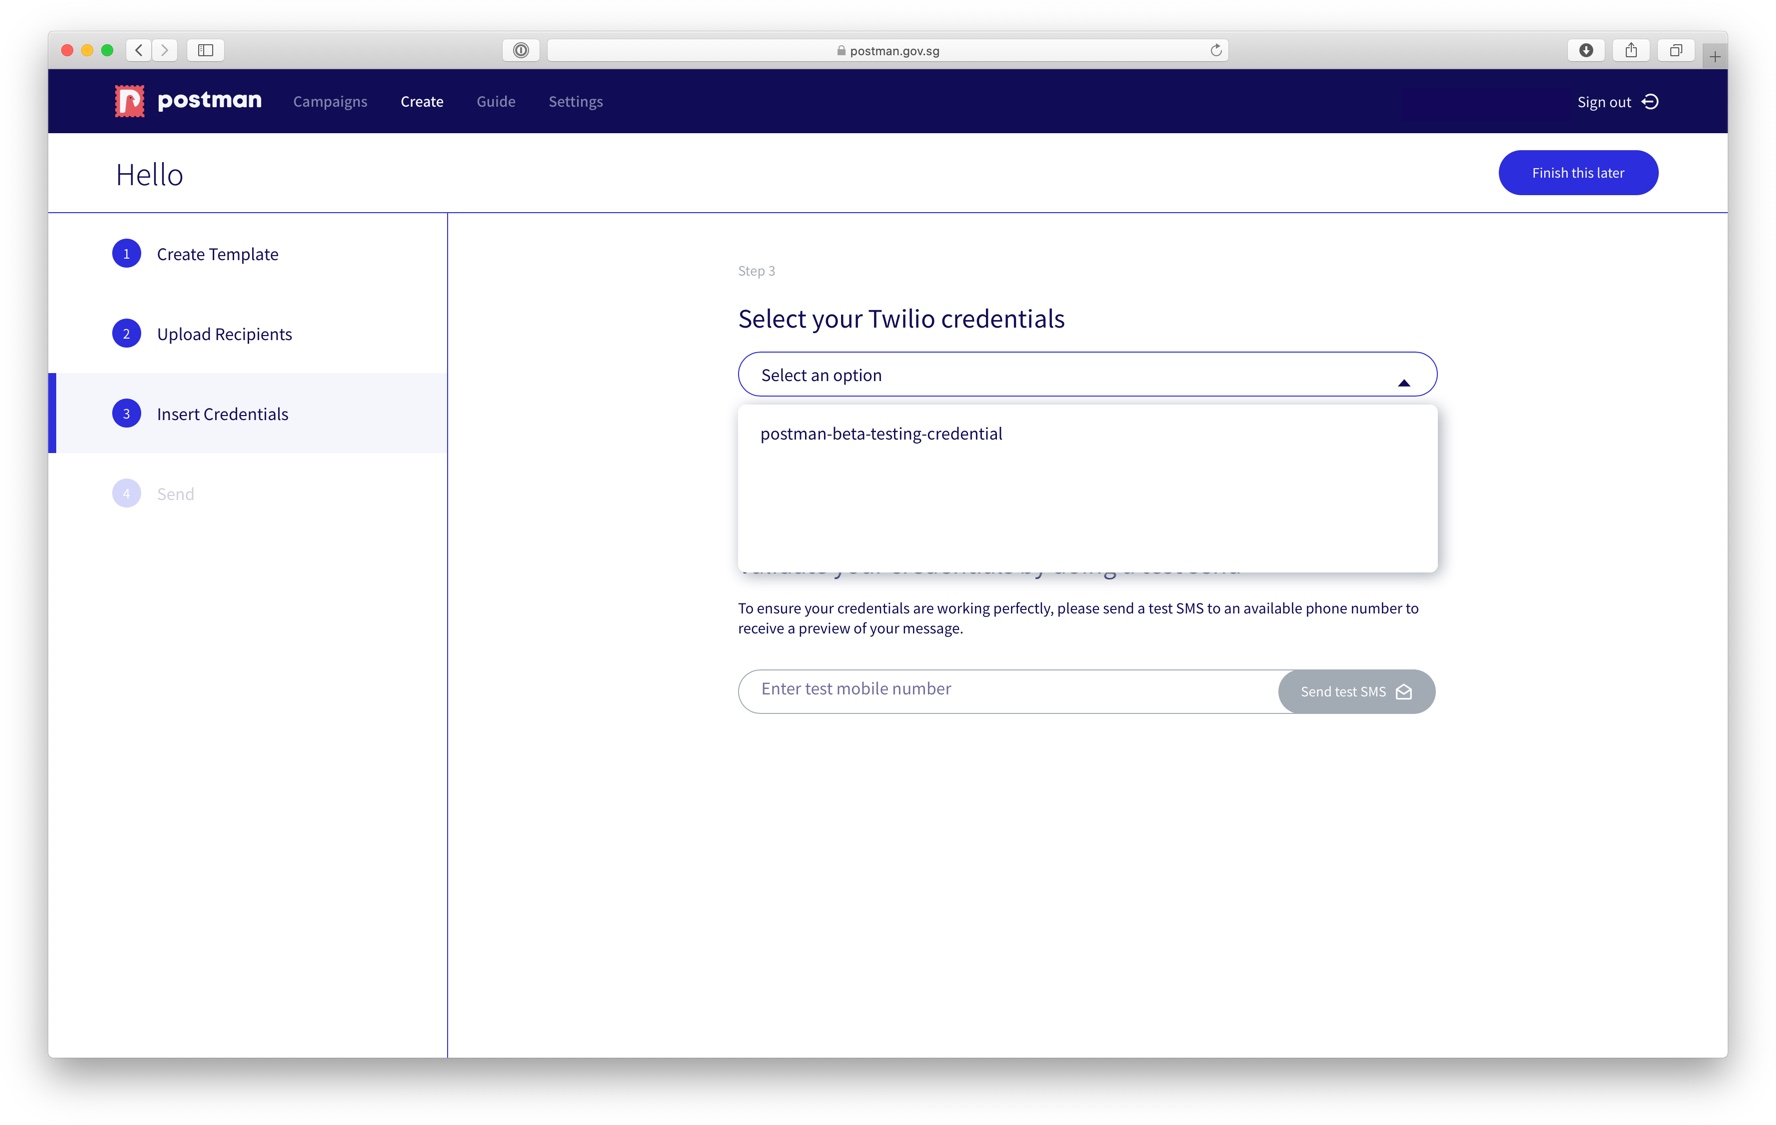Go back in Safari

139,50
